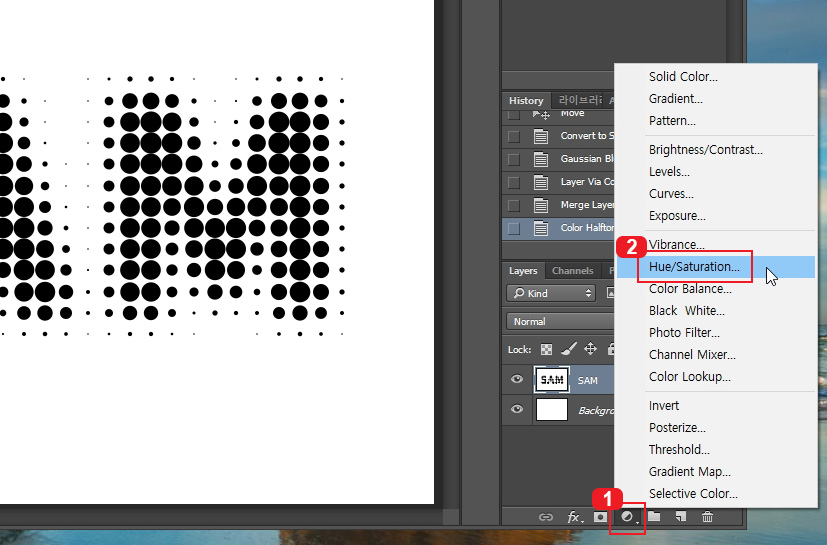Select Black White adjustment
Image resolution: width=827 pixels, height=545 pixels.
tap(687, 311)
